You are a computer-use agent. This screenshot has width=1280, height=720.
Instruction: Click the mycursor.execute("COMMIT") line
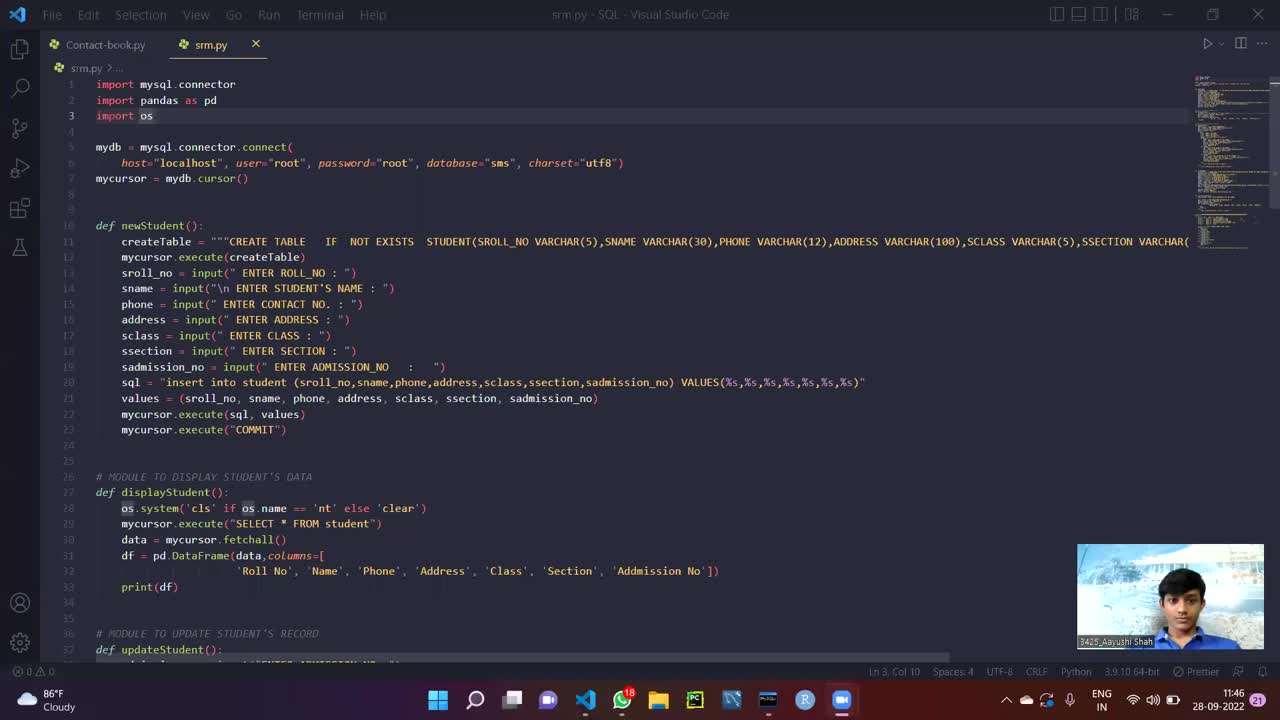point(204,430)
